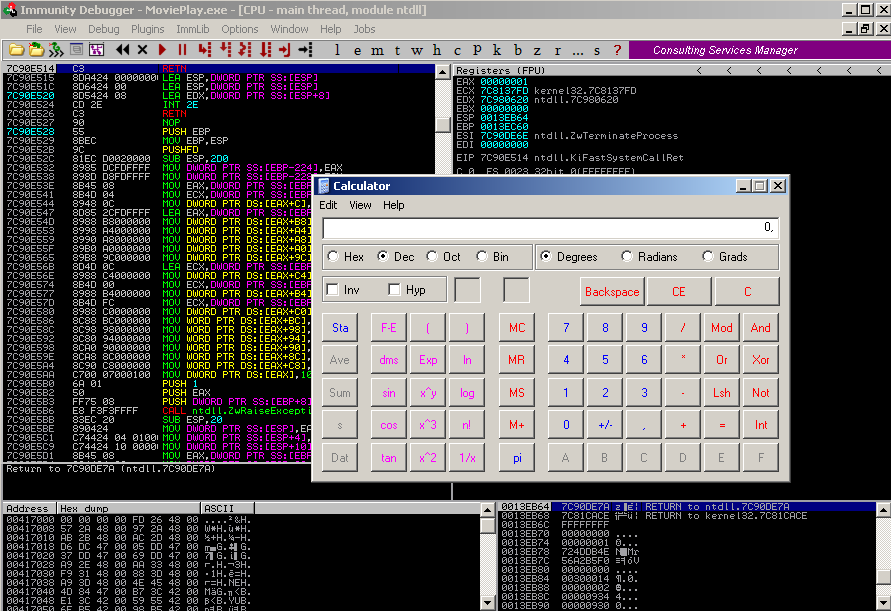Screen dimensions: 891x611
Task: Show memory map with 'm' toolbar button
Action: click(x=376, y=49)
